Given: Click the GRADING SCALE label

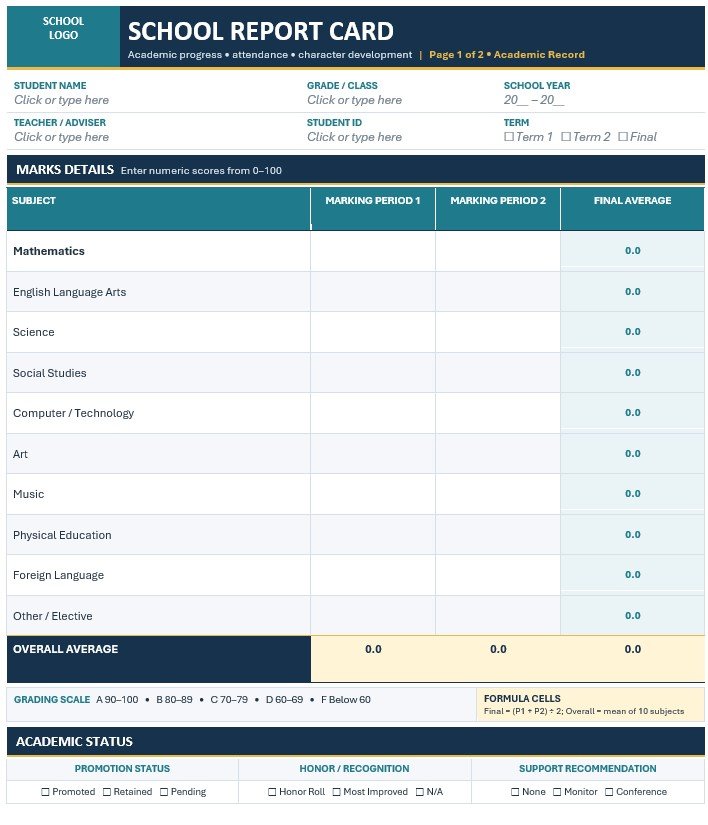Looking at the screenshot, I should tap(52, 700).
